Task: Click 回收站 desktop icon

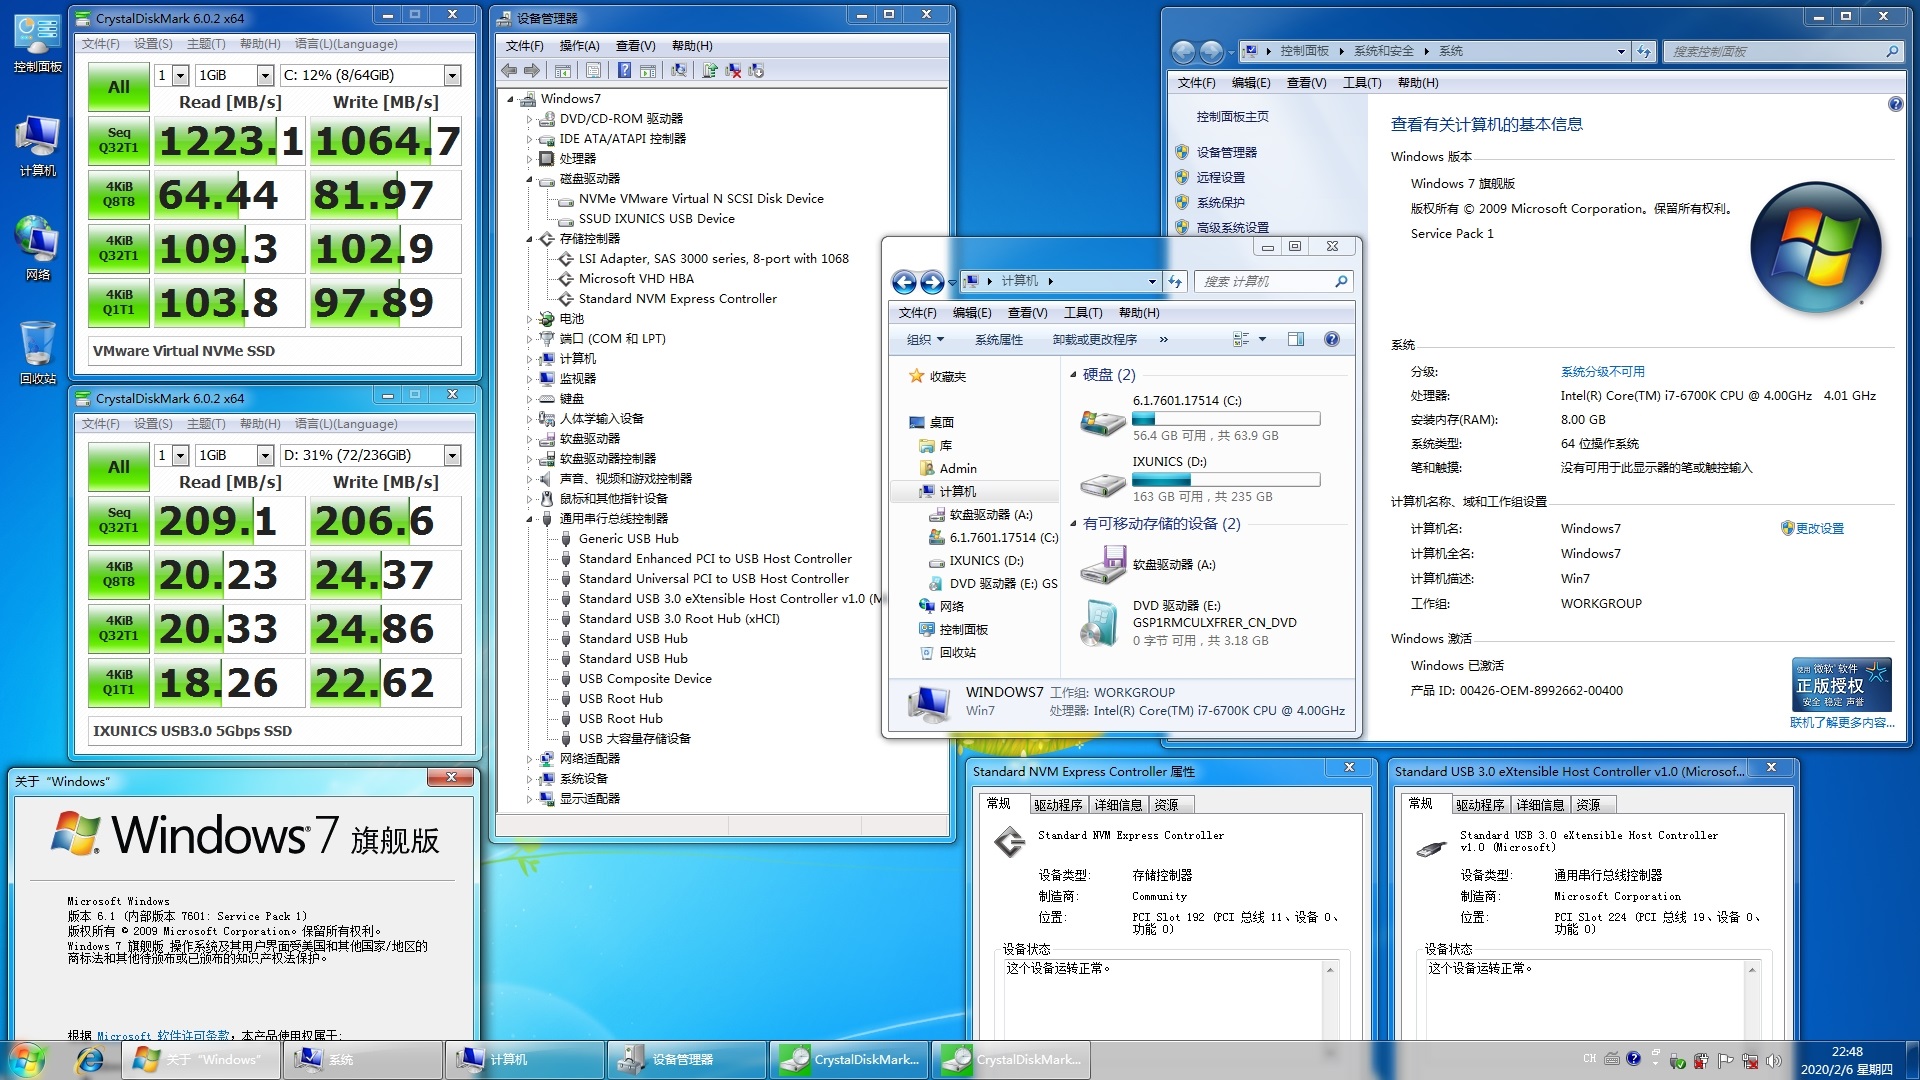Action: [x=37, y=353]
